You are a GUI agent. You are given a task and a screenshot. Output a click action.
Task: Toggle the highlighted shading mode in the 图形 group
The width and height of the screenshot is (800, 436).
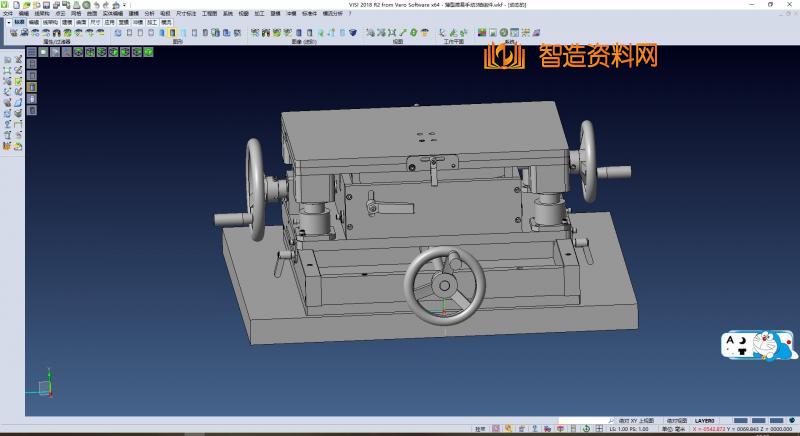[171, 33]
